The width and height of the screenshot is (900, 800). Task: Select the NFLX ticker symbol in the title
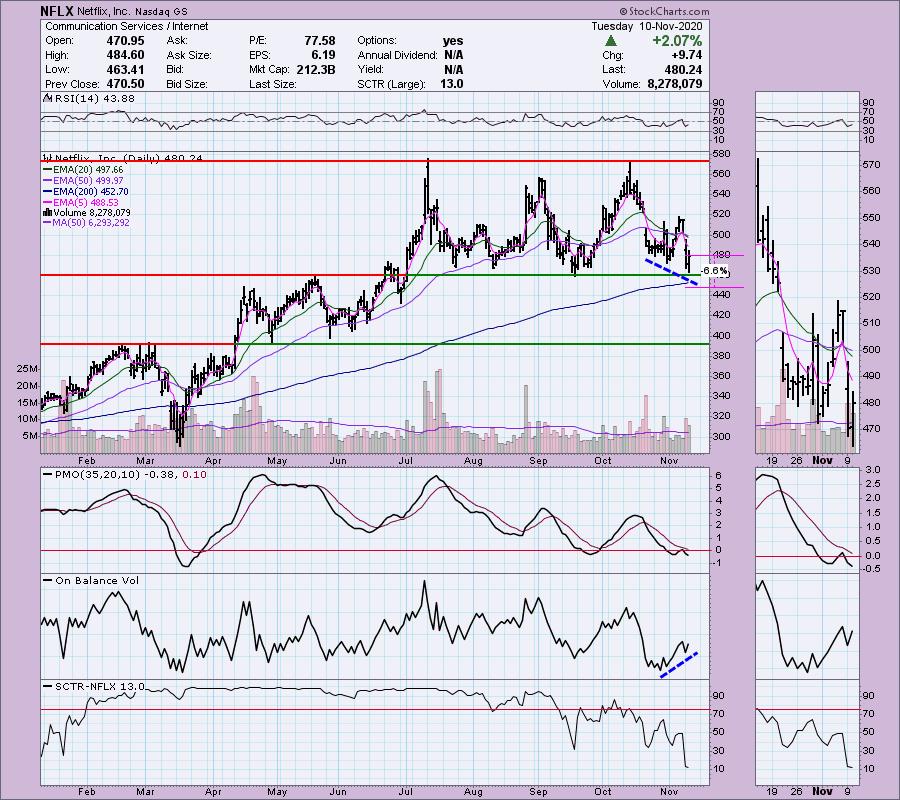[x=56, y=11]
